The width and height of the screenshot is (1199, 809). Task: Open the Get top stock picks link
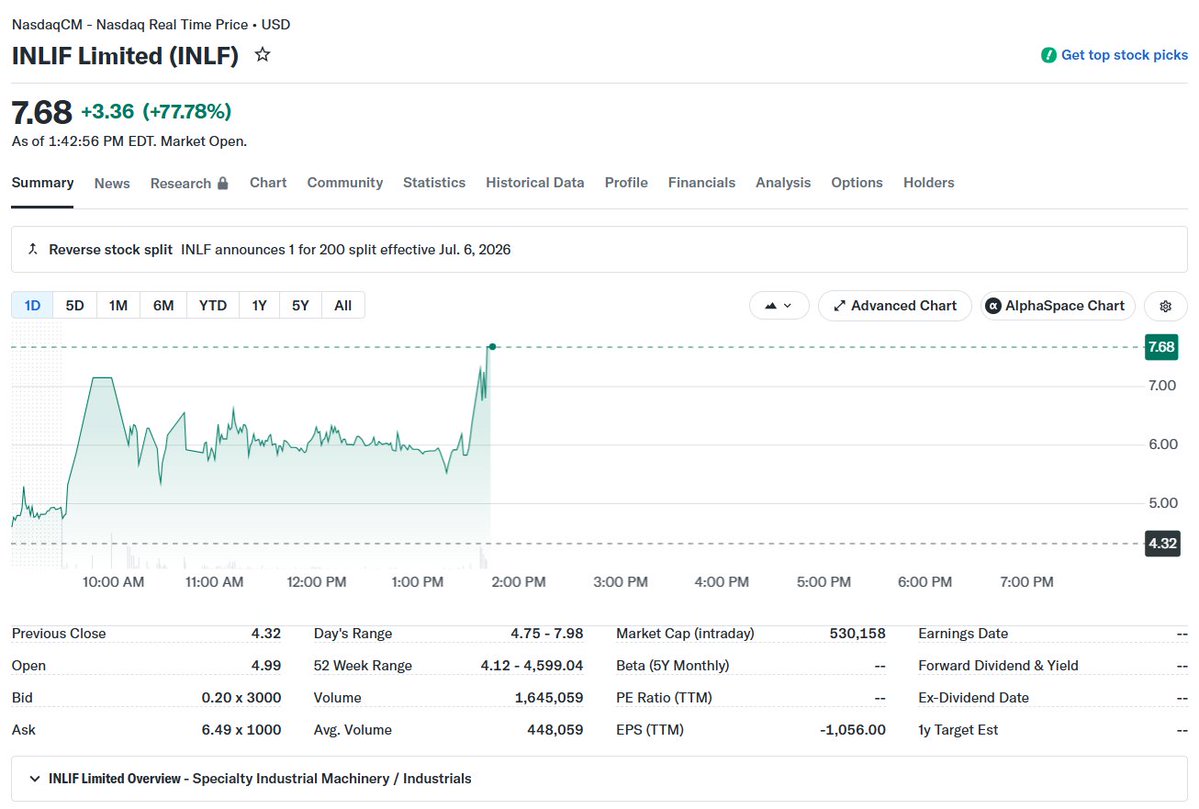point(1124,55)
